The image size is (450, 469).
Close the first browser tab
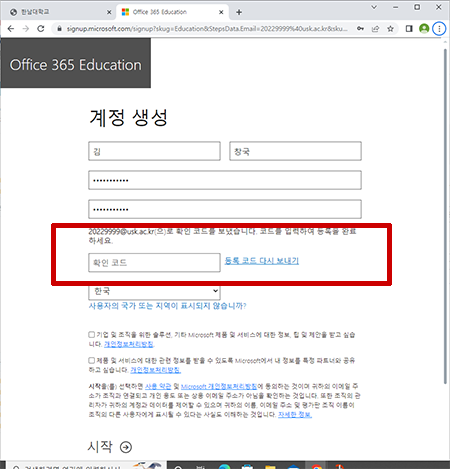(109, 12)
